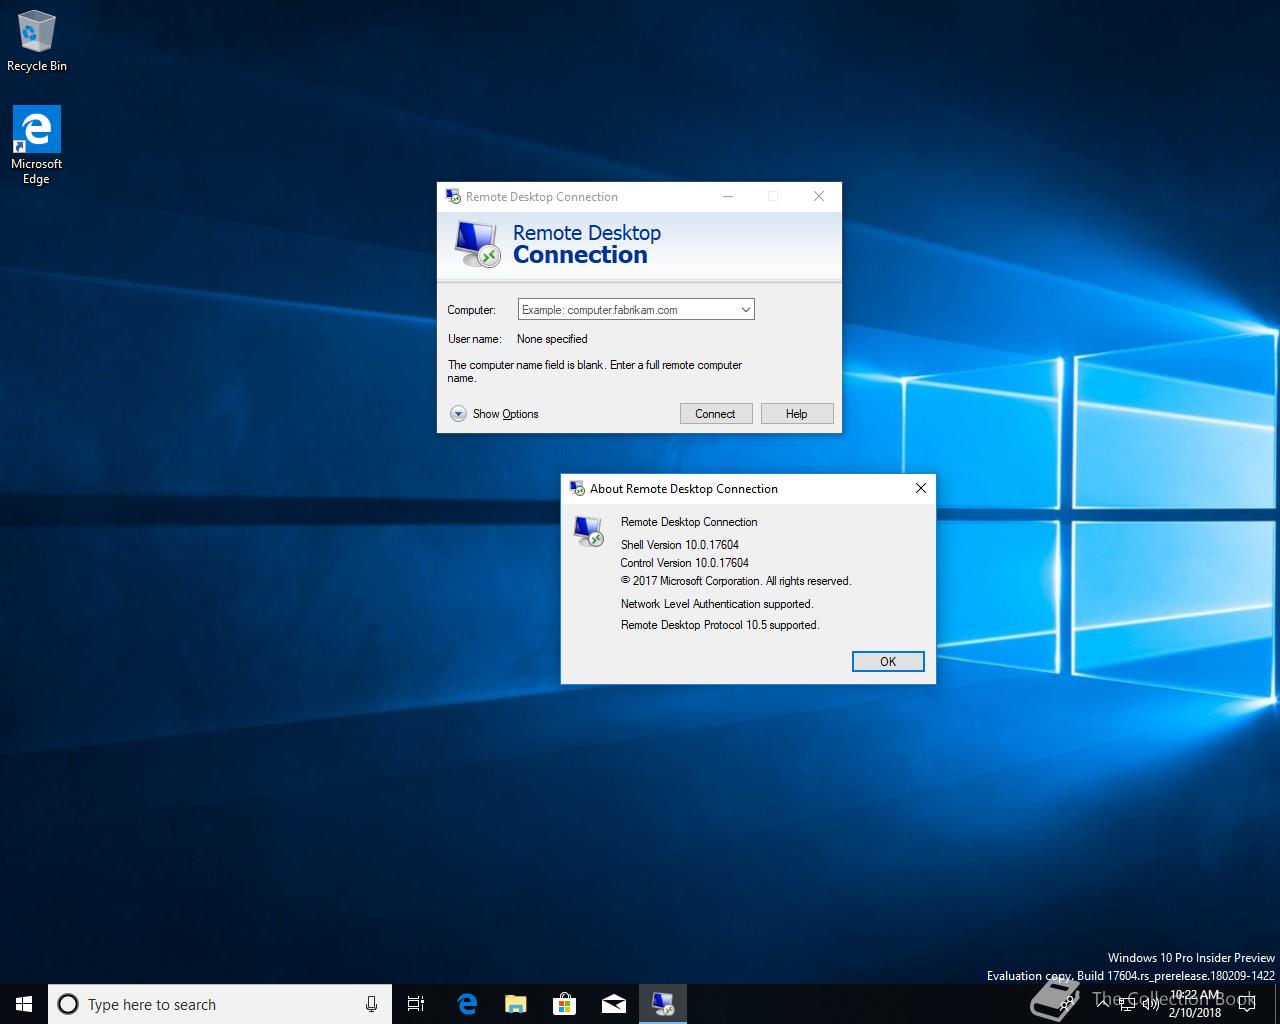Click 'Remote Desktop Protocol 10.5 supported.' text
The width and height of the screenshot is (1280, 1024).
point(720,625)
